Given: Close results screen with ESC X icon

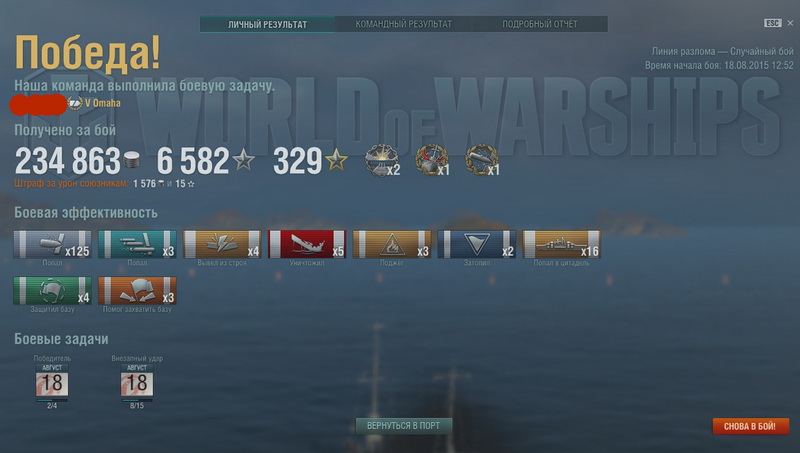Looking at the screenshot, I should point(790,23).
